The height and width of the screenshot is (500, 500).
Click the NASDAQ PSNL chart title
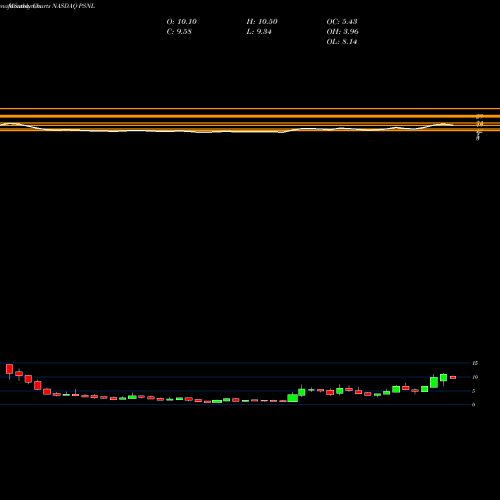(74, 6)
